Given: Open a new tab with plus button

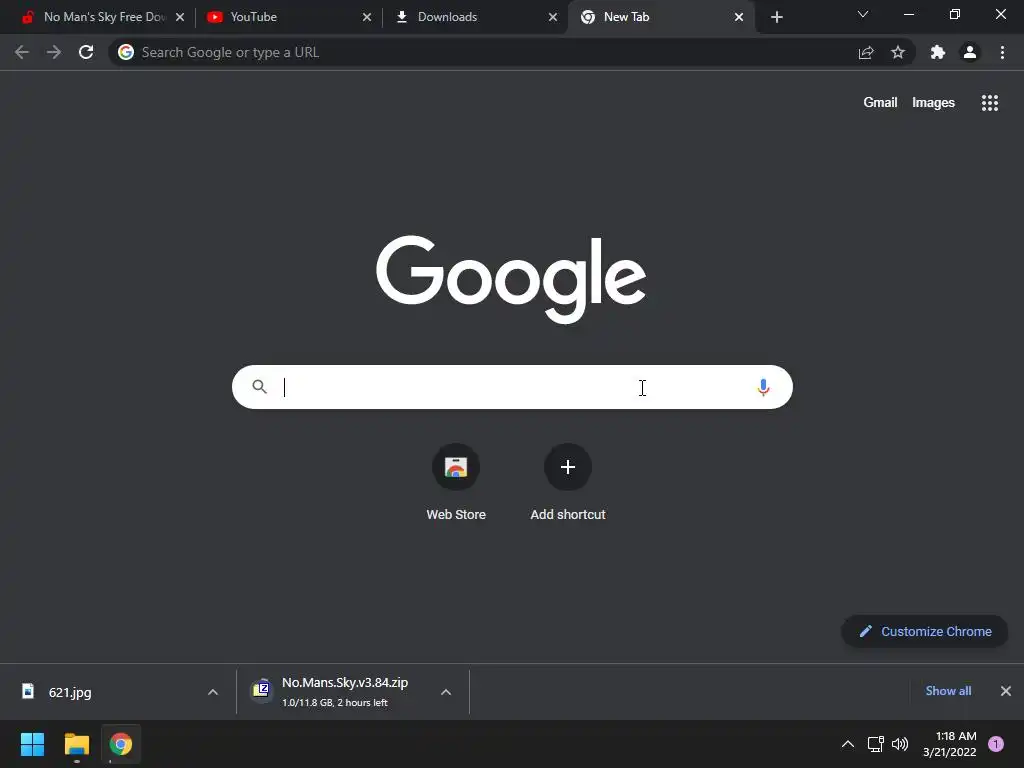Looking at the screenshot, I should point(776,17).
